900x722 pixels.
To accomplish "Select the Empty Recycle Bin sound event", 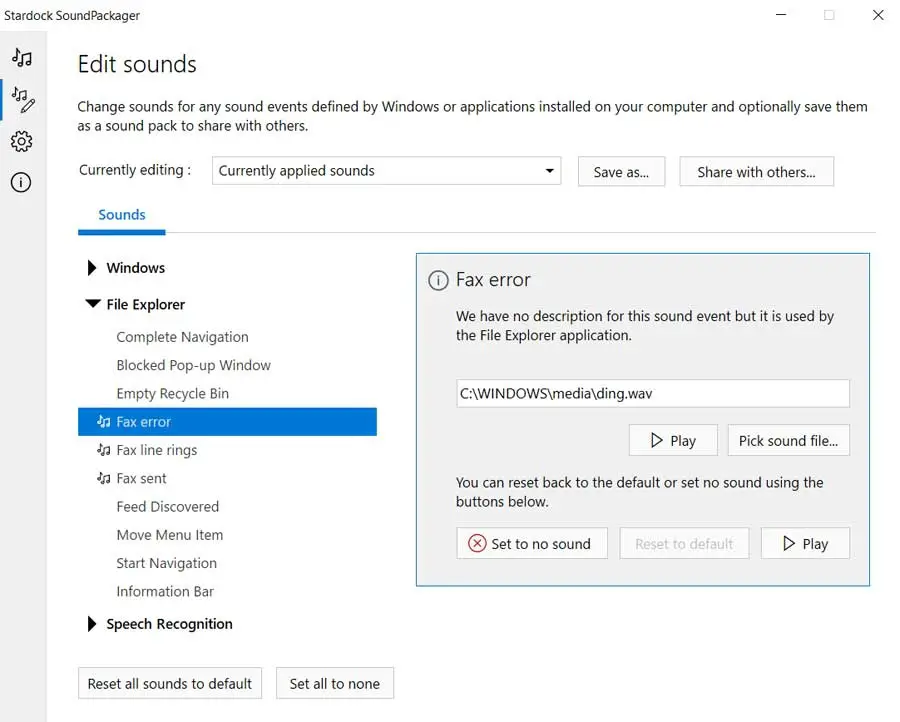I will 172,394.
